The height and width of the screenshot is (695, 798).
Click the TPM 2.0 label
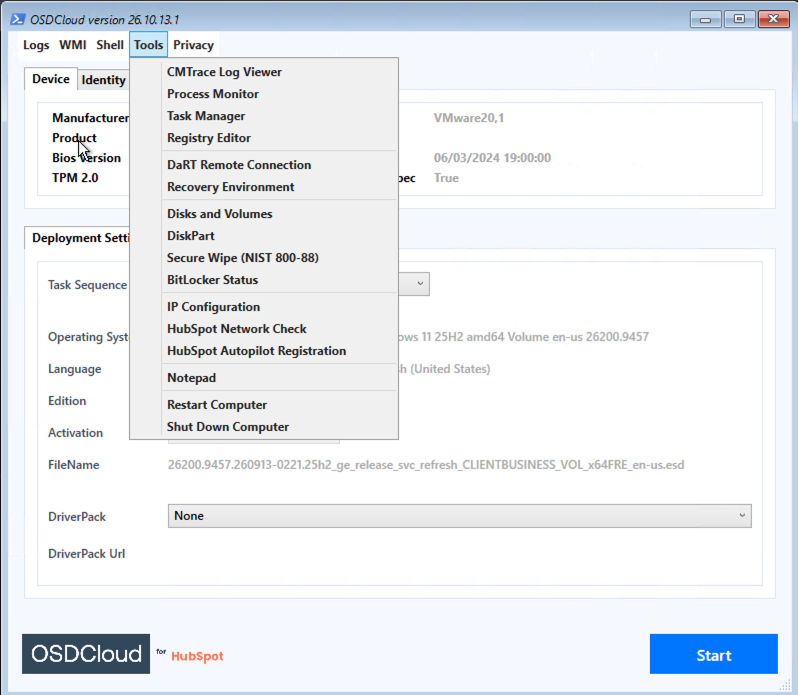pyautogui.click(x=75, y=178)
